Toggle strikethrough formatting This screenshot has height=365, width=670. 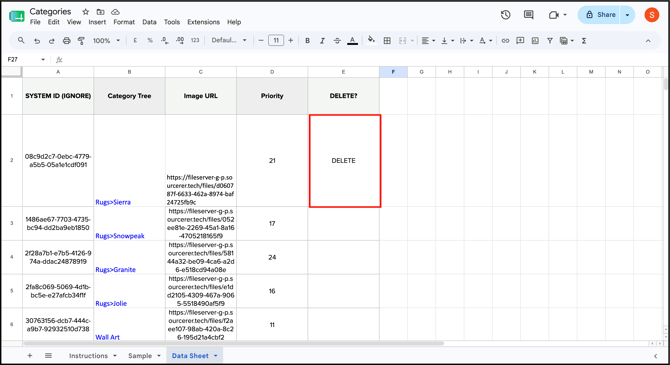point(337,41)
